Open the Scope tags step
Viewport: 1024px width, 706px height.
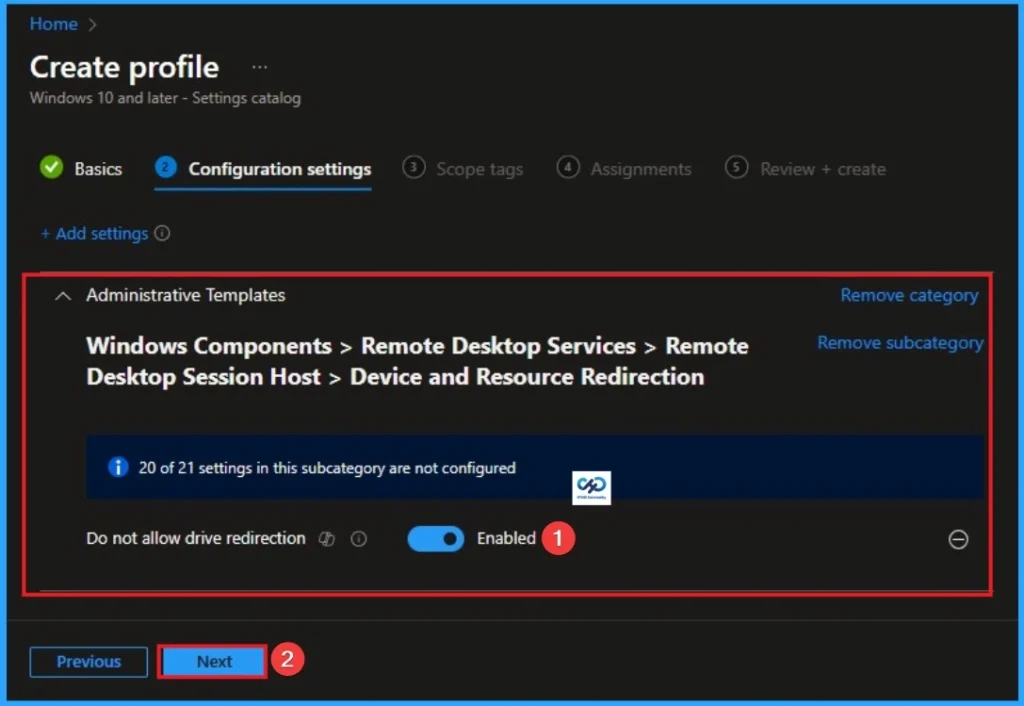tap(479, 169)
